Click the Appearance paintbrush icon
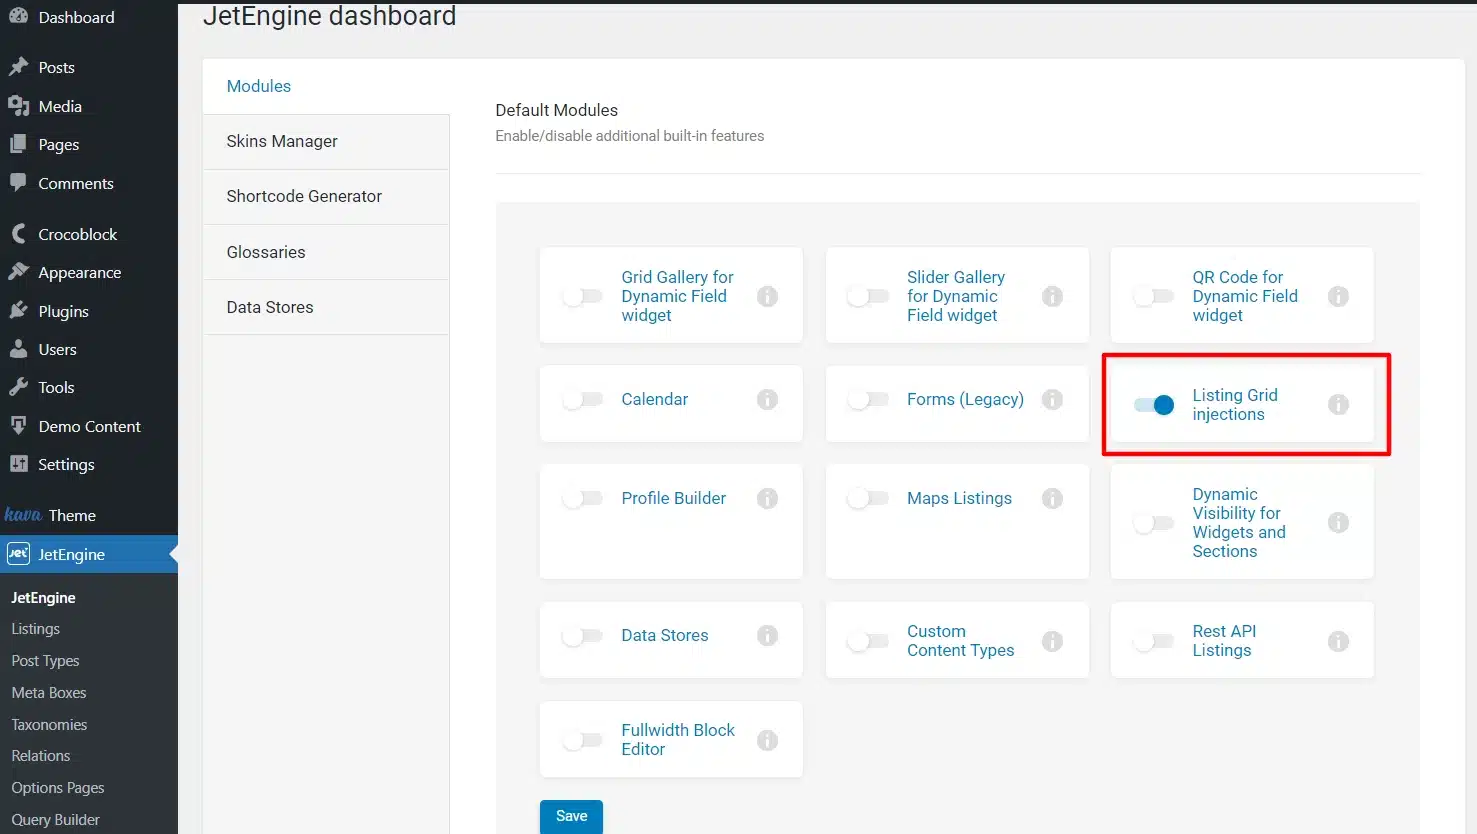This screenshot has width=1477, height=834. click(x=18, y=272)
